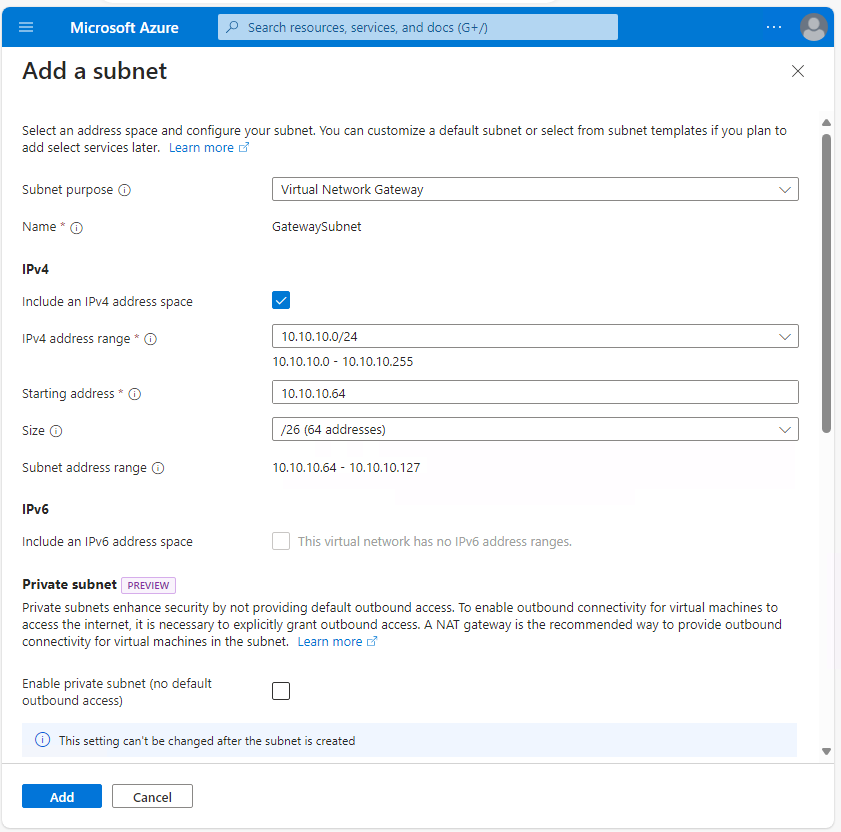Click info icon next to Starting address
This screenshot has height=832, width=841.
(x=135, y=393)
